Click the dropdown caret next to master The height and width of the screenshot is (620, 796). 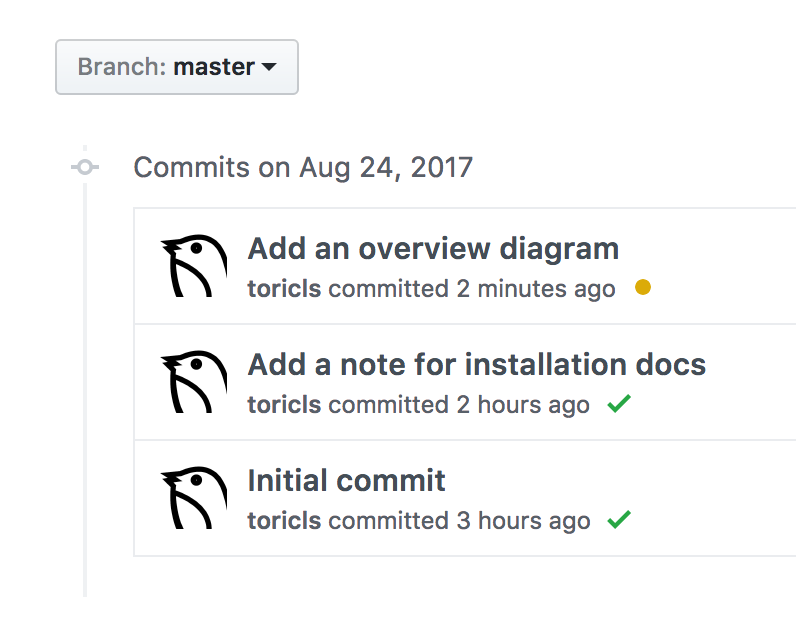(x=269, y=68)
